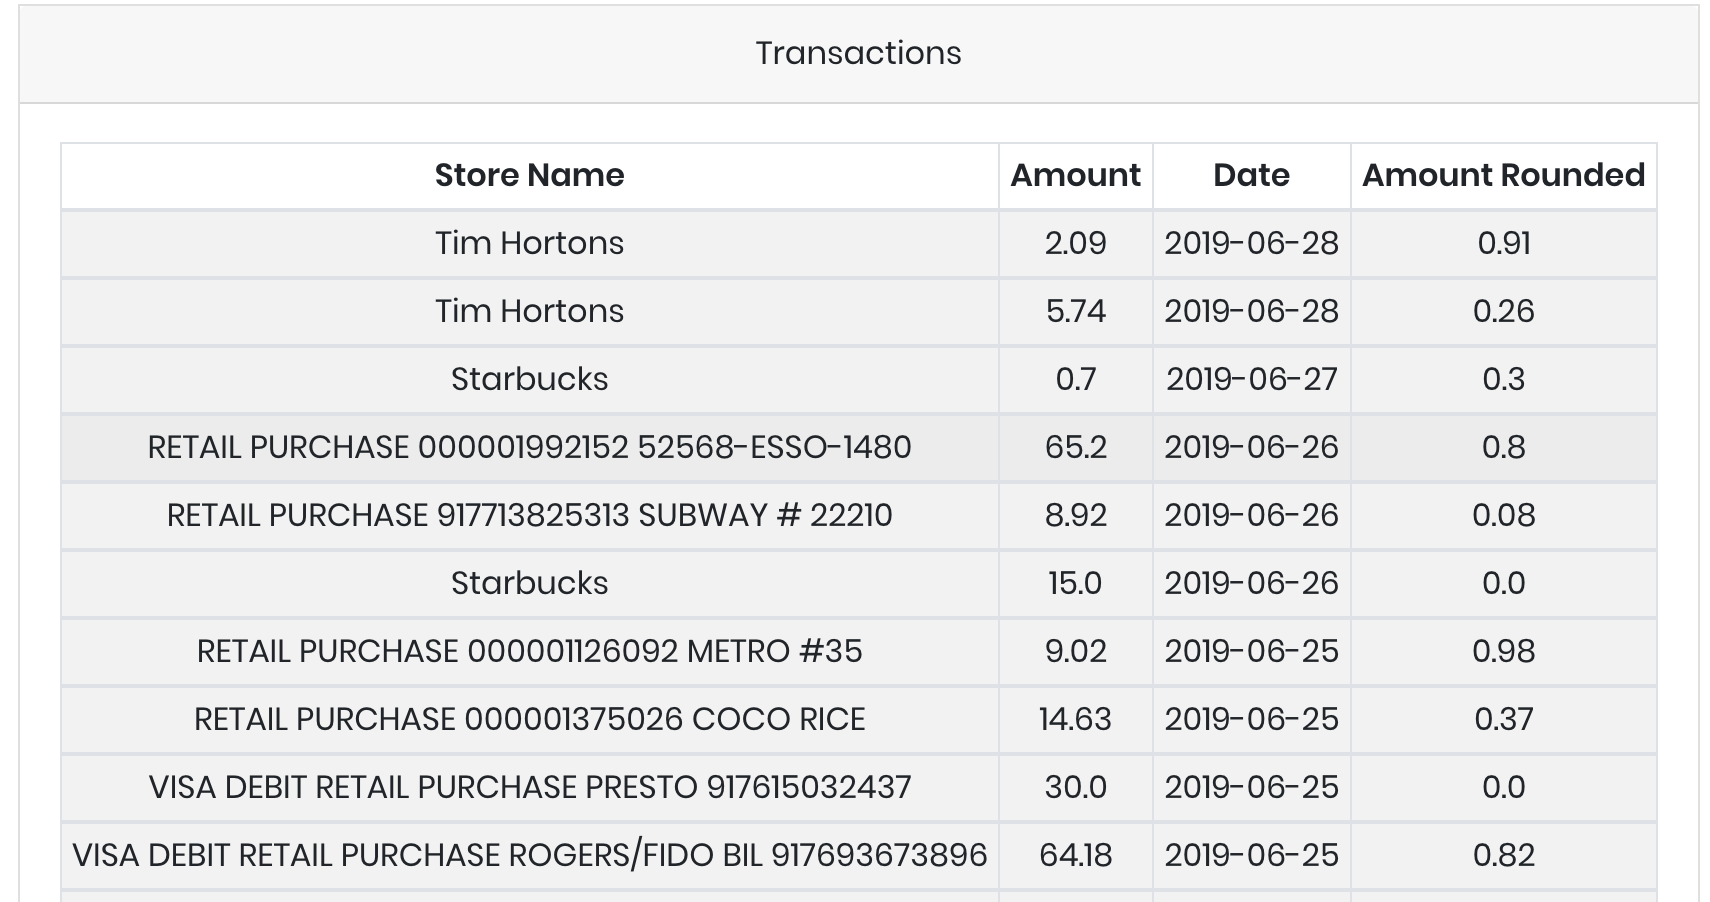Image resolution: width=1710 pixels, height=902 pixels.
Task: Click the Starbucks store name beside 15.0
Action: tap(529, 583)
